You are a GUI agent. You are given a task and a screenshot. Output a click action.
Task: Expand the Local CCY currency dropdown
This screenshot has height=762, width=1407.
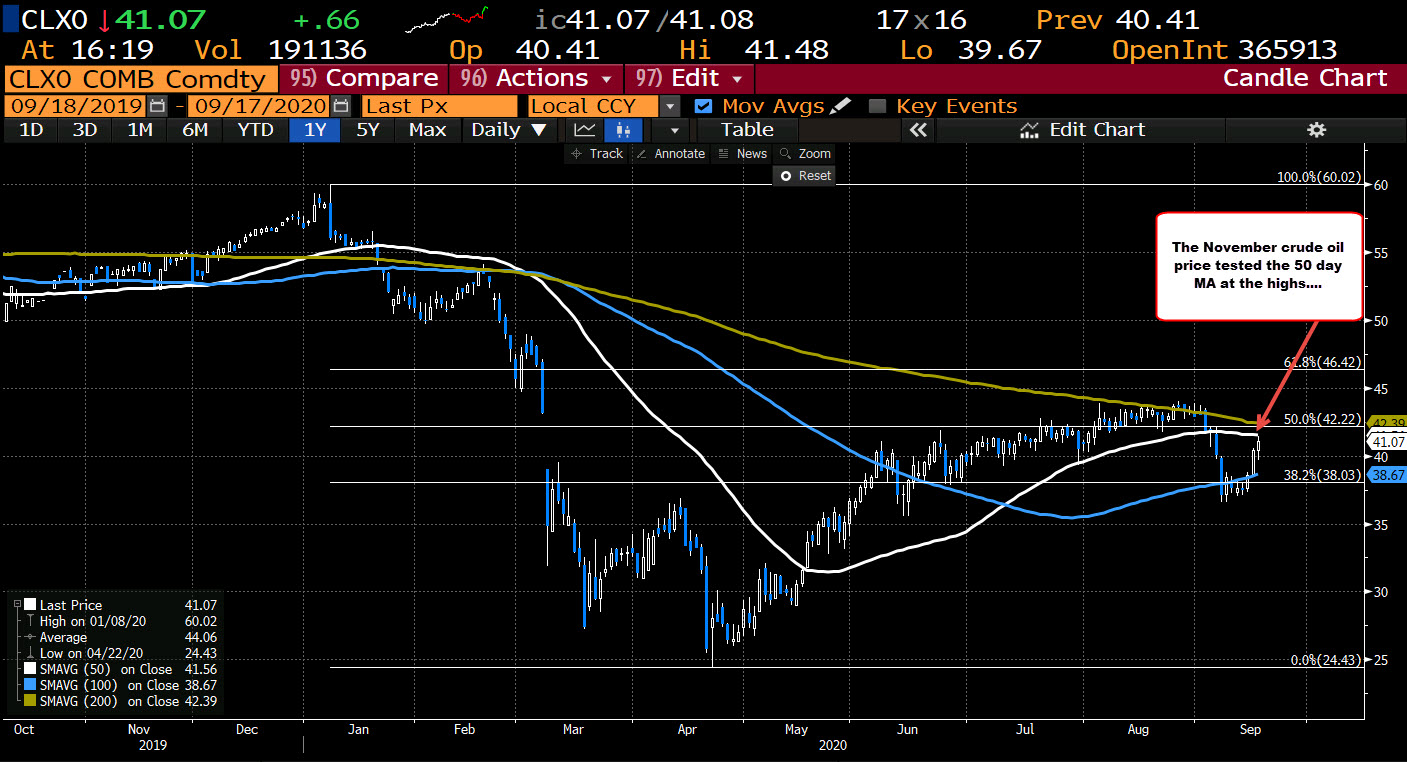(670, 106)
